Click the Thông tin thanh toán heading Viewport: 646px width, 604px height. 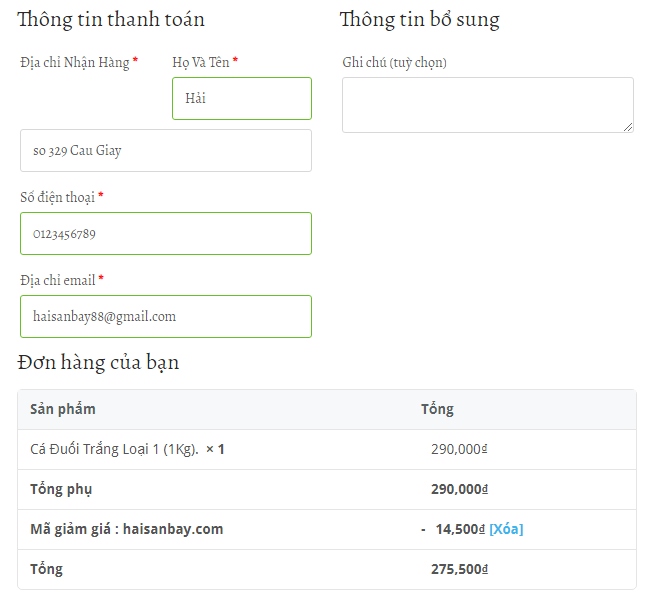click(111, 19)
